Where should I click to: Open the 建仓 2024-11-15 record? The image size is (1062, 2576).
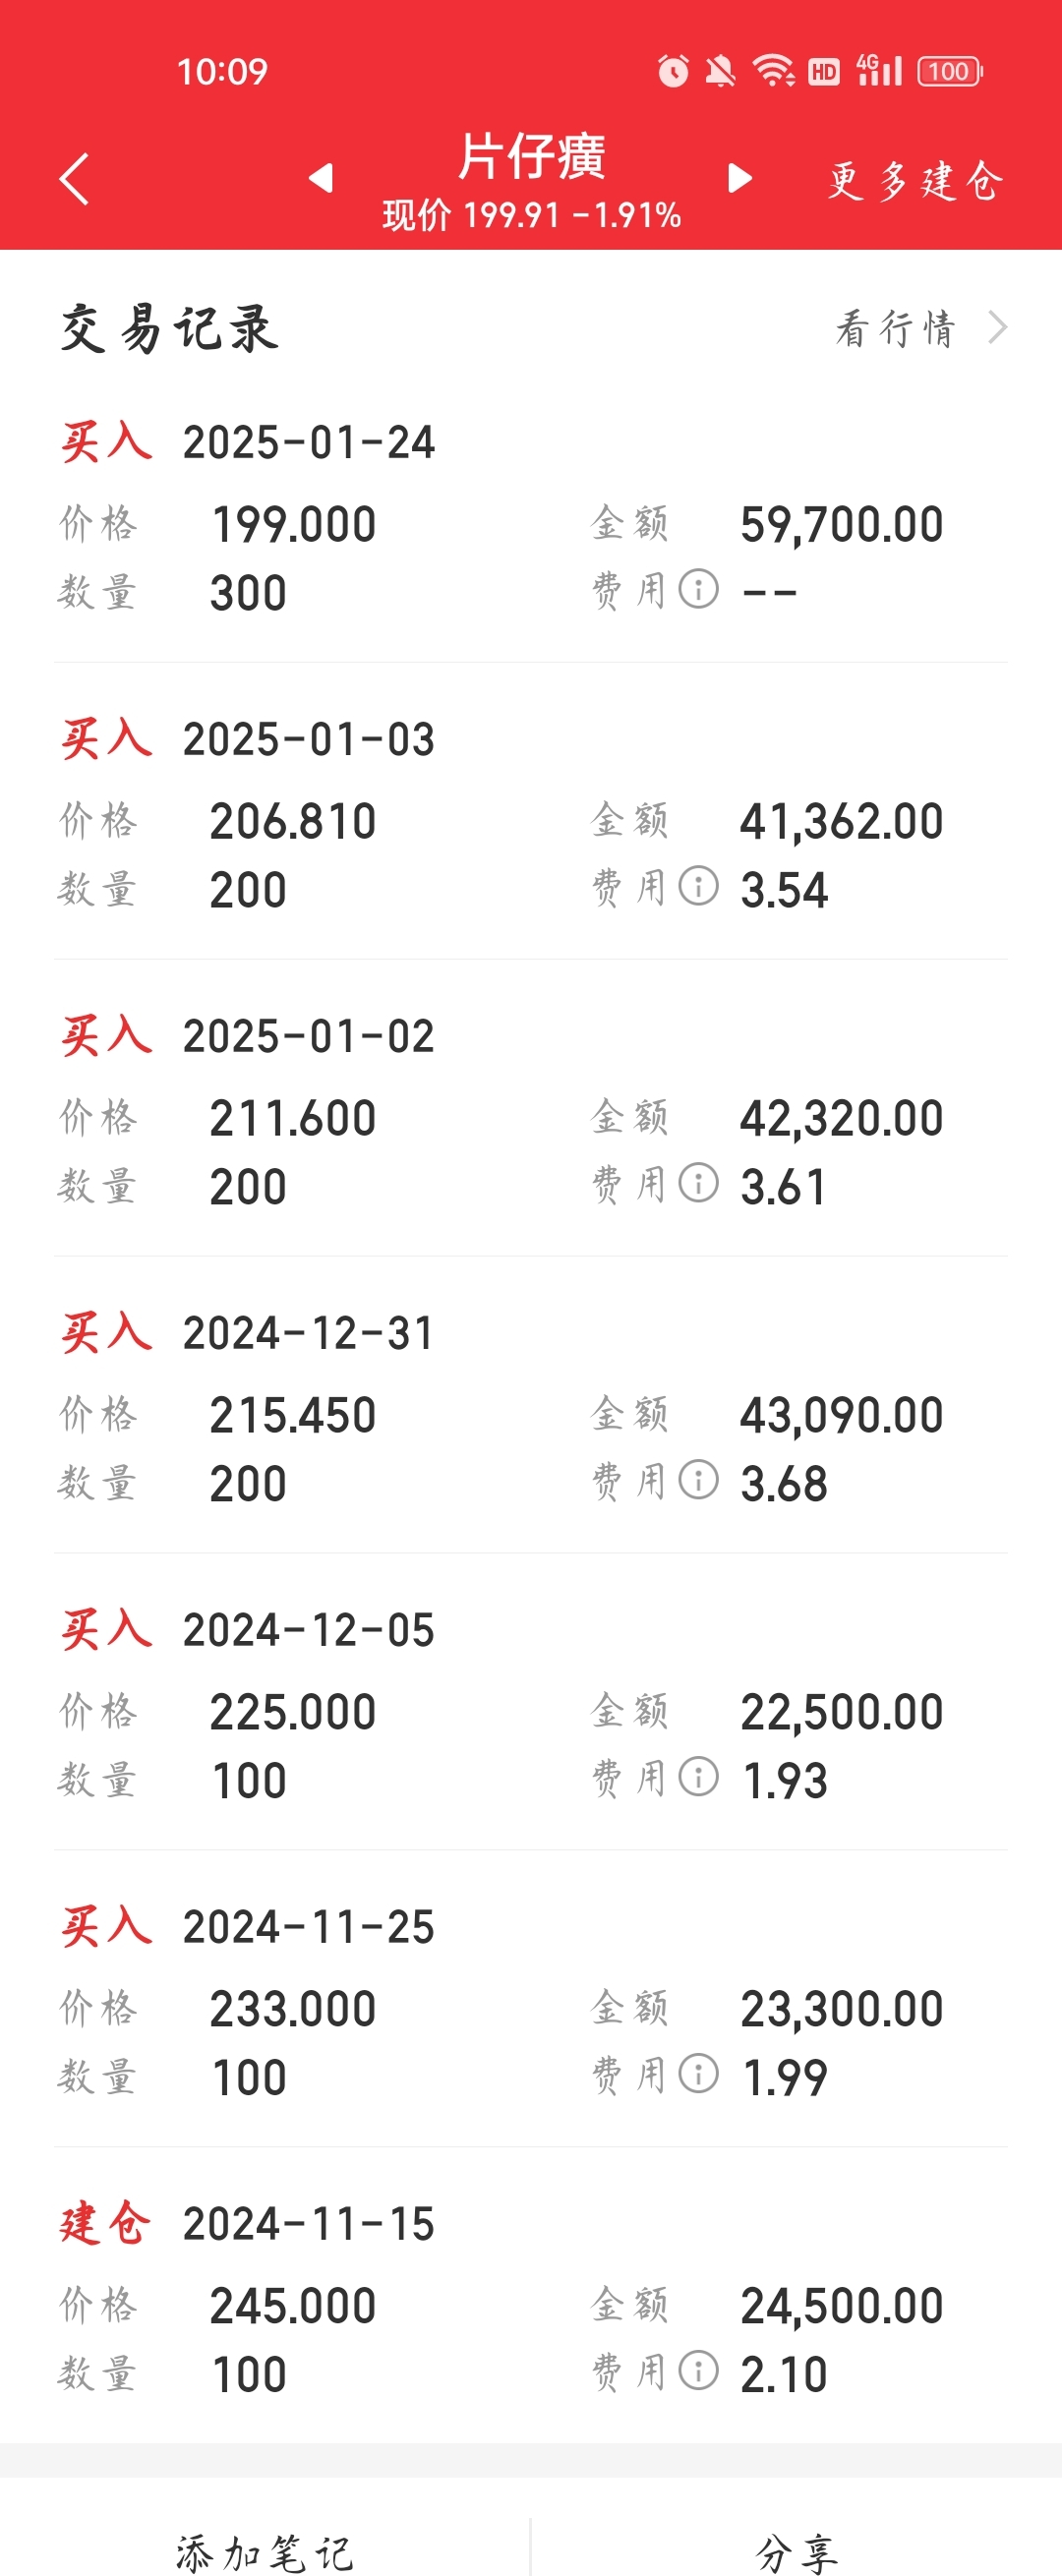coord(531,2298)
